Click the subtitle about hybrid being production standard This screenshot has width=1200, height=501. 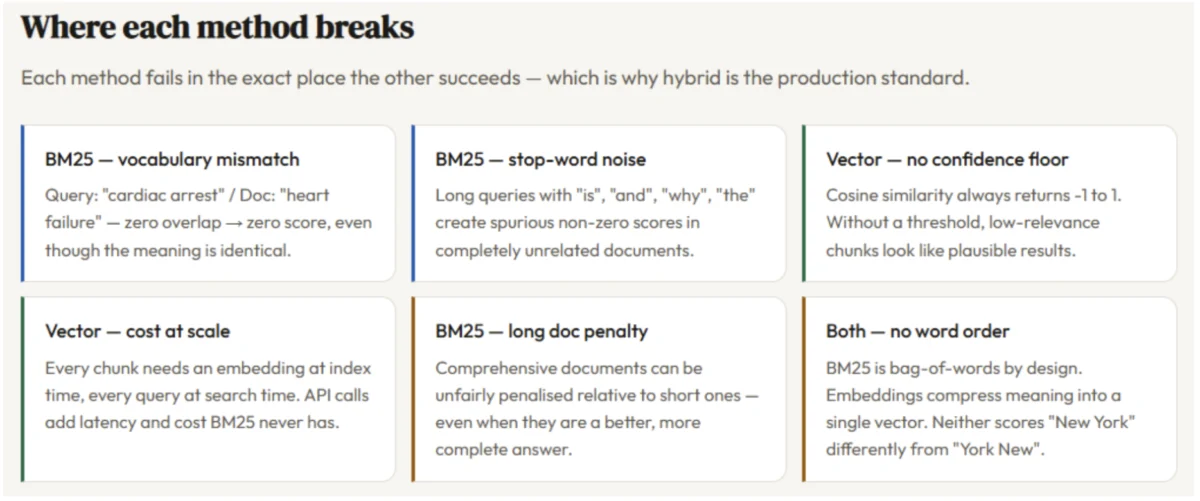tap(495, 78)
